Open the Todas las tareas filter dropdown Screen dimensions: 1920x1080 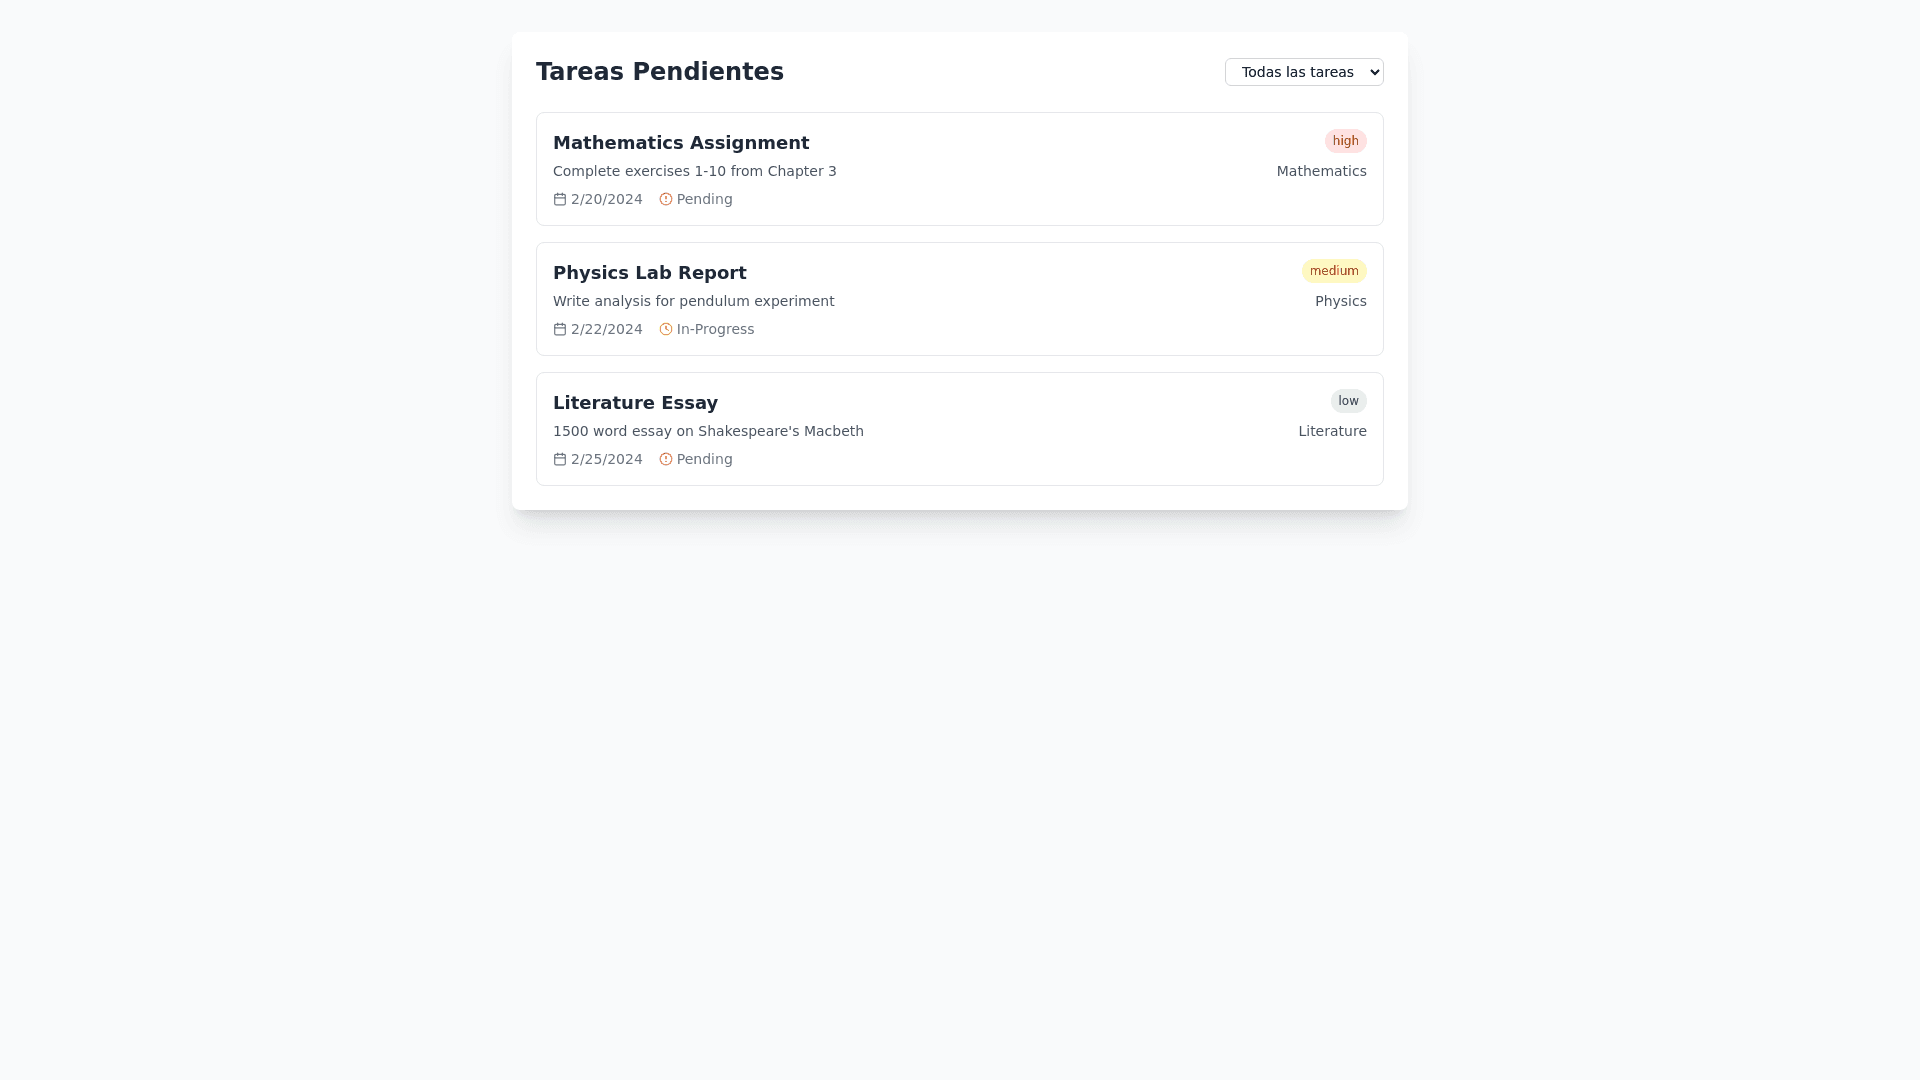coord(1304,72)
